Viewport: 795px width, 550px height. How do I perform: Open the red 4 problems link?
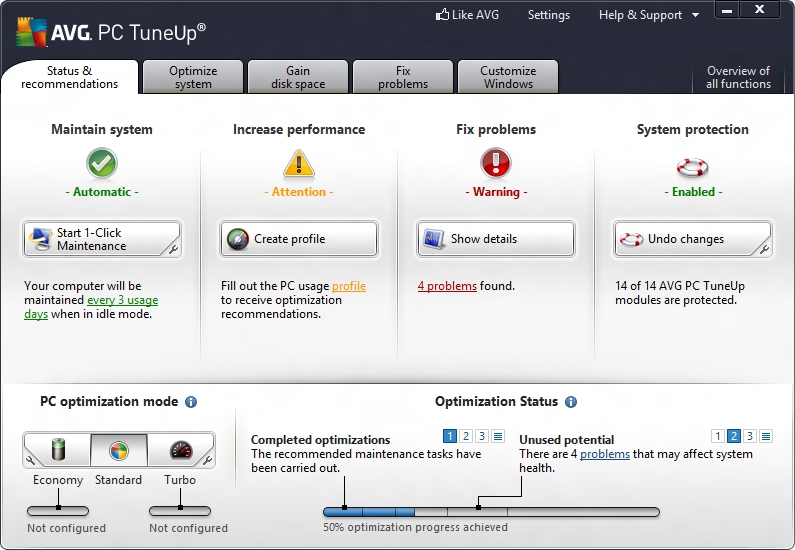tap(447, 286)
